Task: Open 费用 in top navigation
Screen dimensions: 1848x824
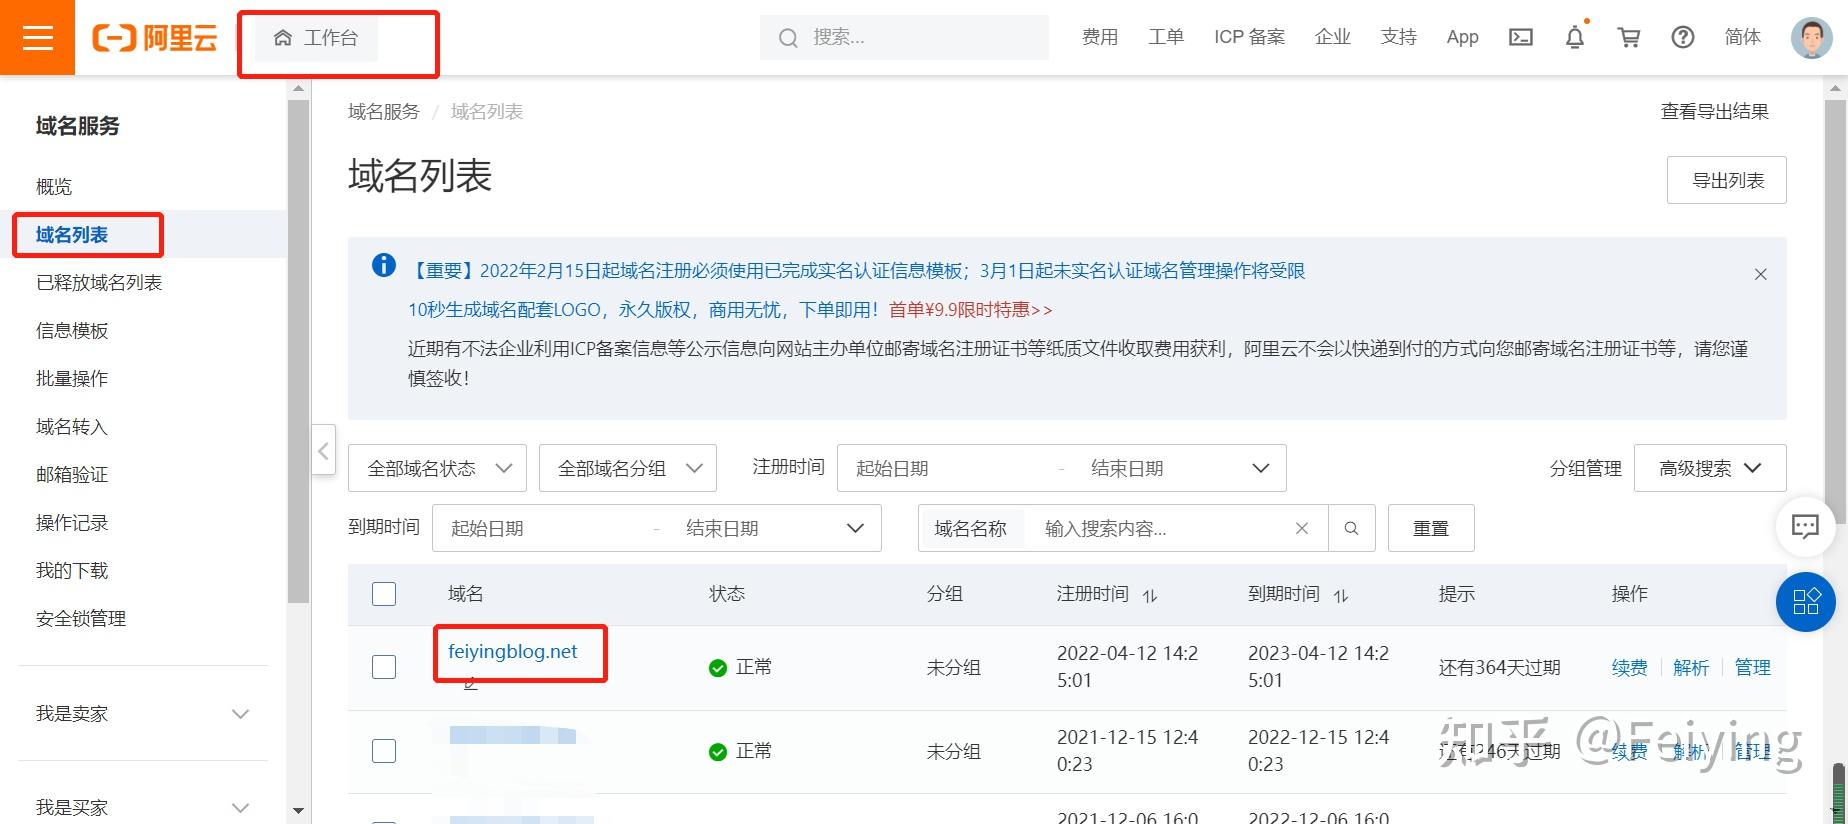Action: pyautogui.click(x=1100, y=37)
